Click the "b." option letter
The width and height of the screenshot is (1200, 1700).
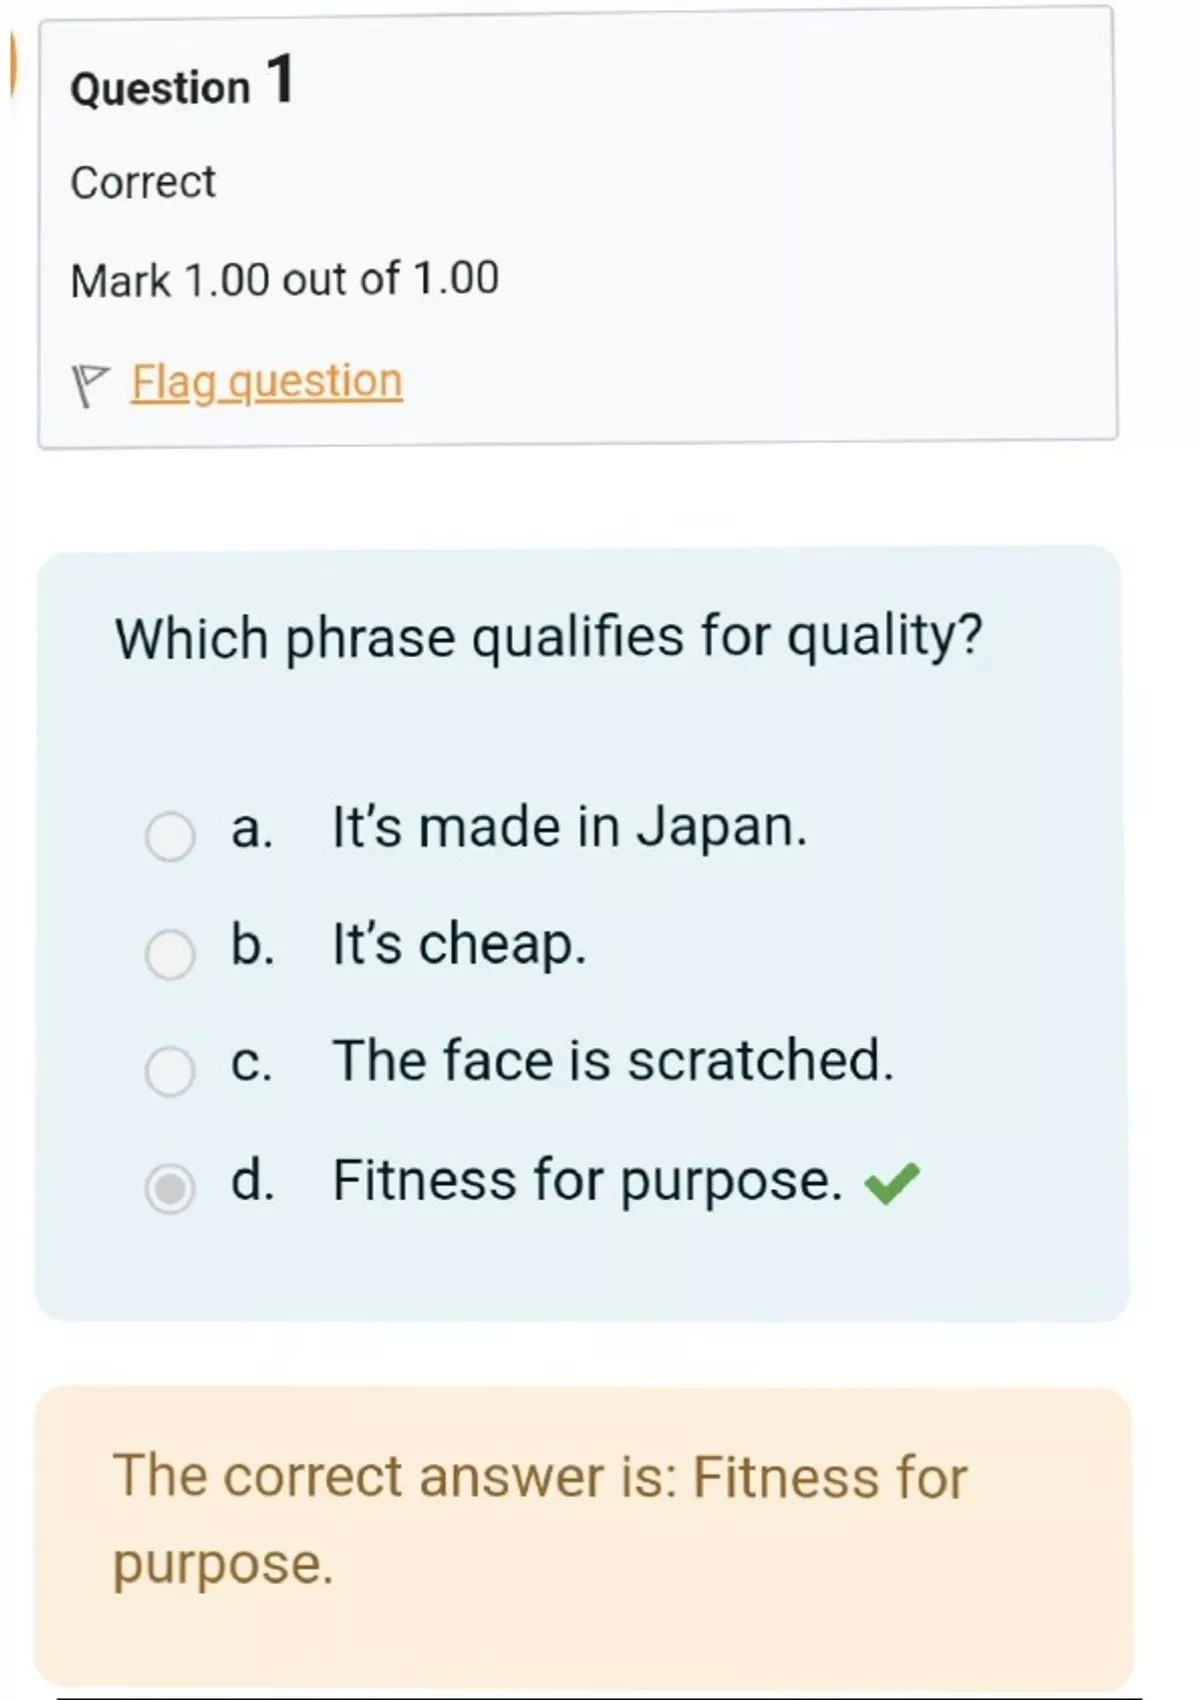point(252,944)
